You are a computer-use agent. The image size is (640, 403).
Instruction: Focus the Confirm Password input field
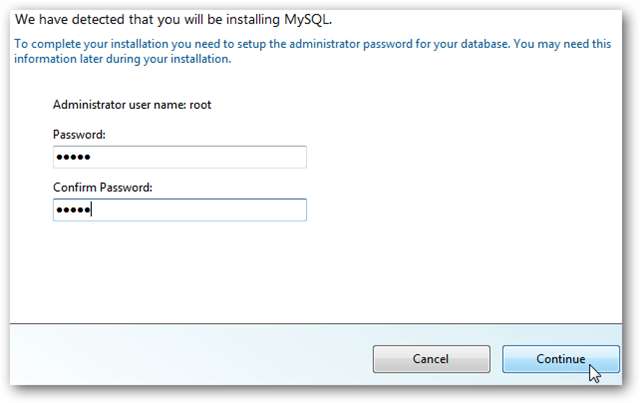pyautogui.click(x=180, y=209)
